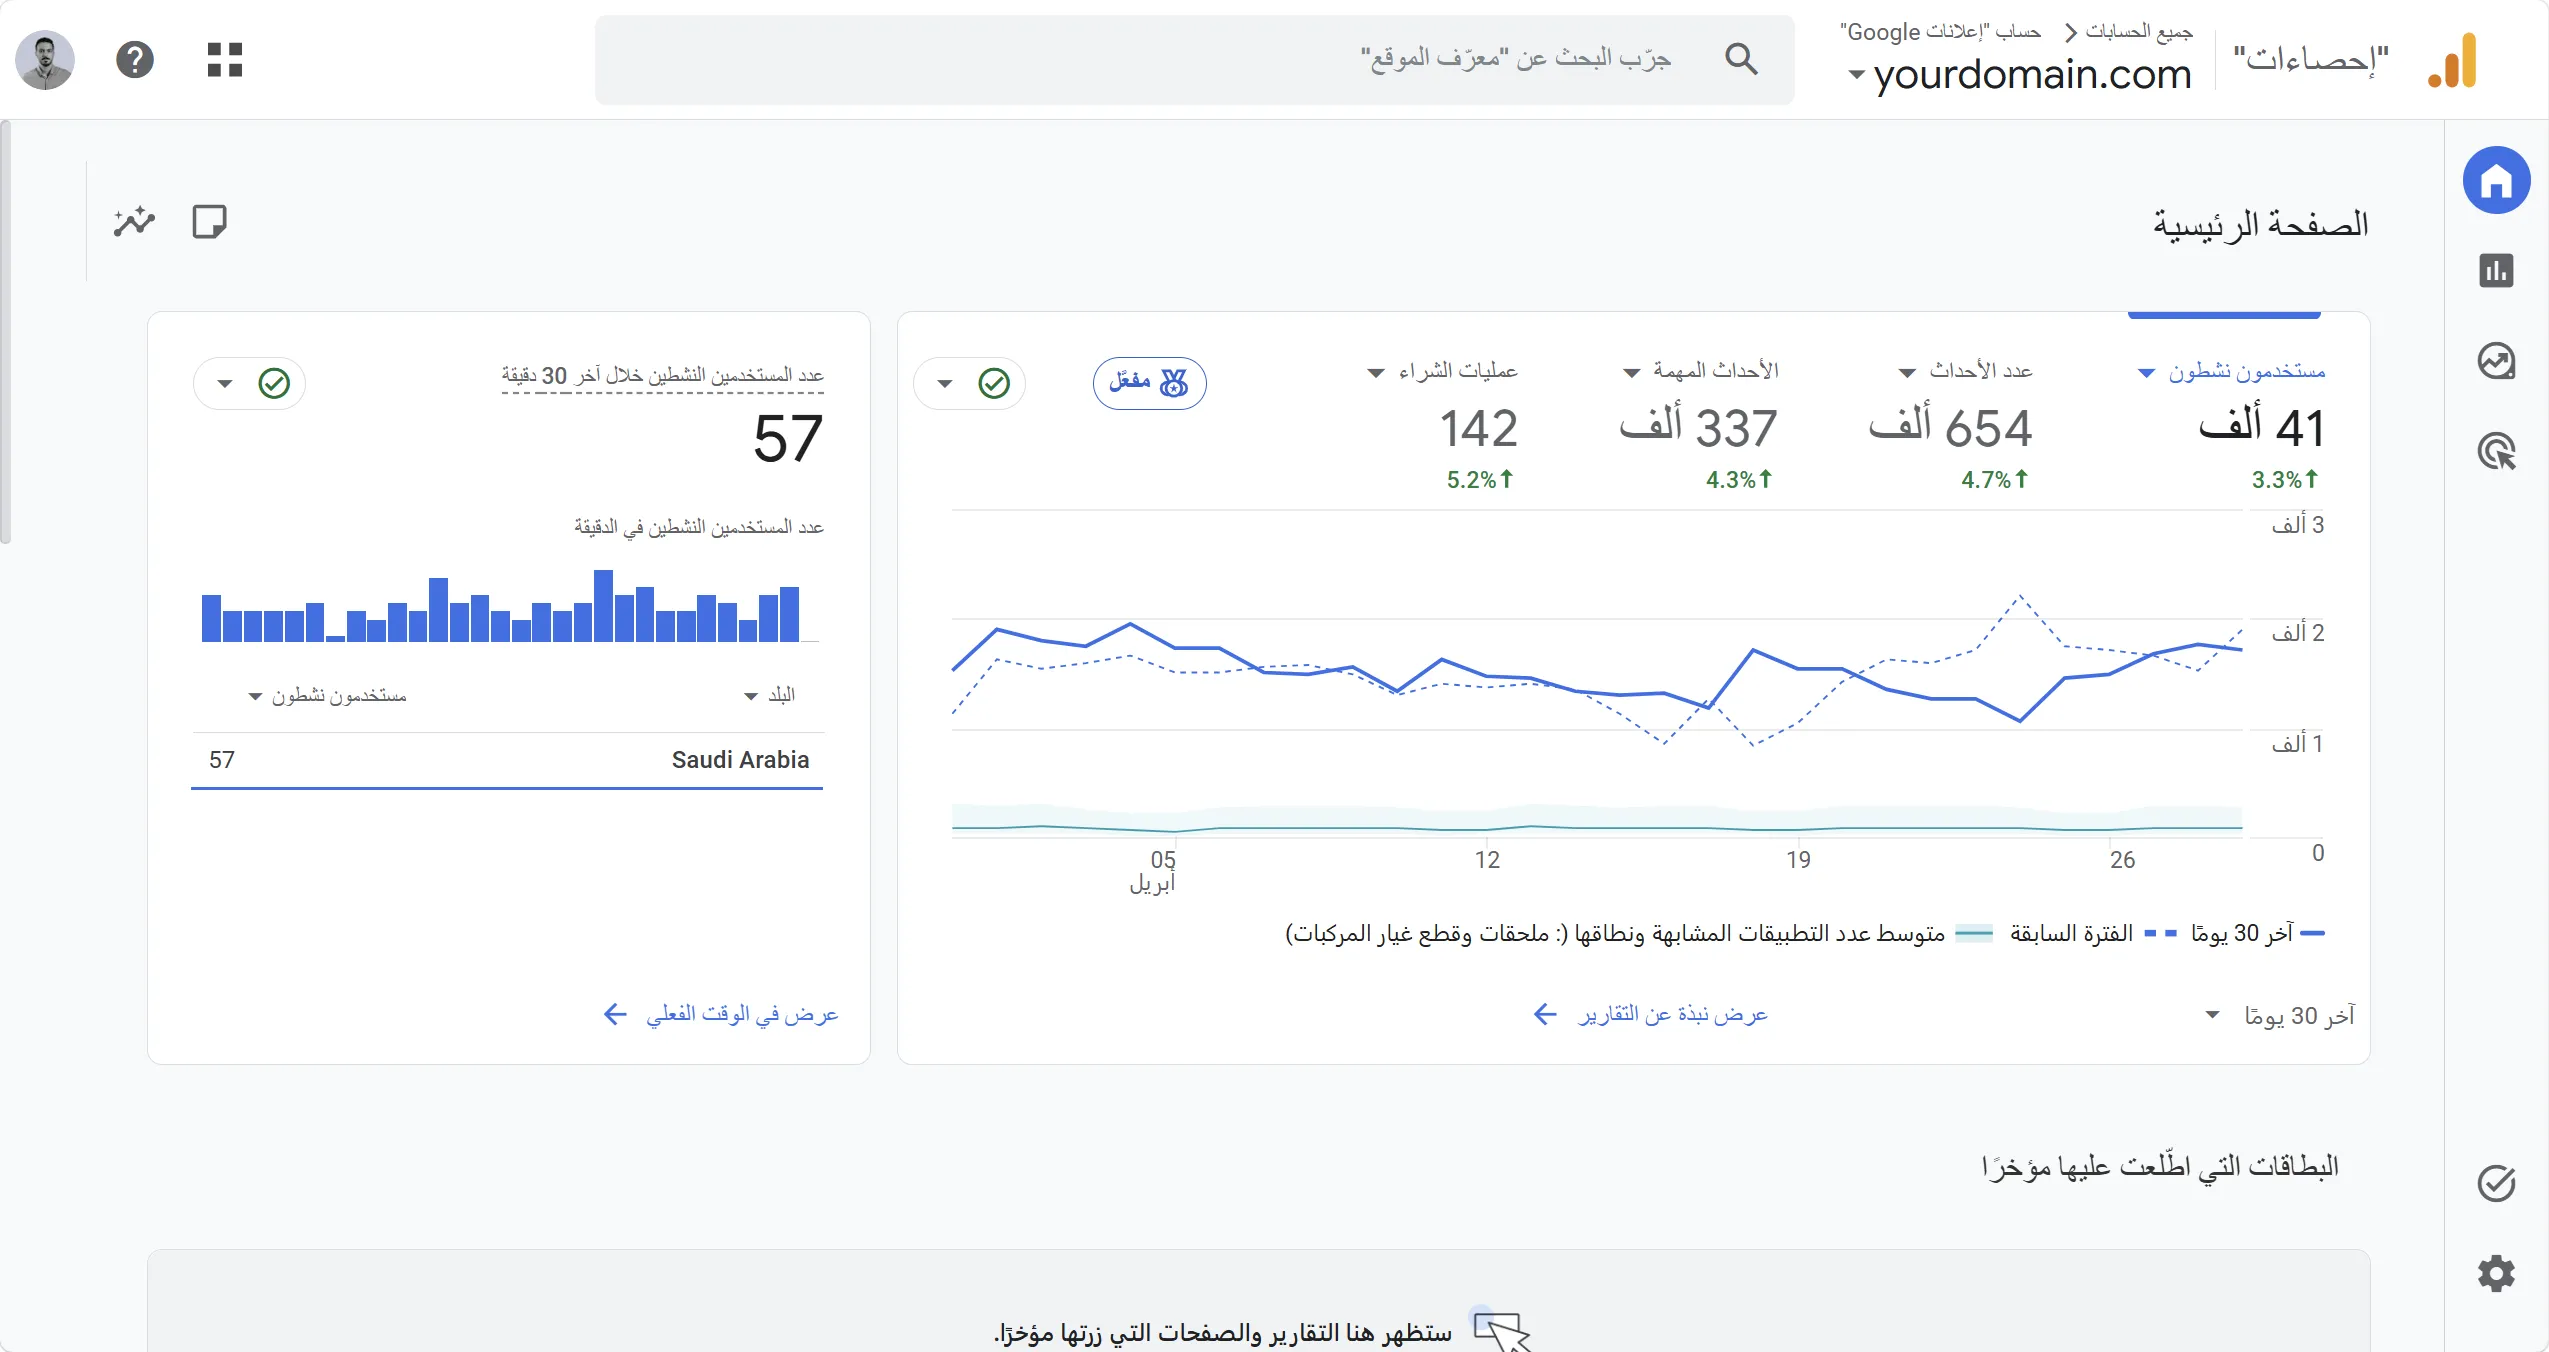2549x1352 pixels.
Task: Click into the search input field
Action: click(1194, 59)
